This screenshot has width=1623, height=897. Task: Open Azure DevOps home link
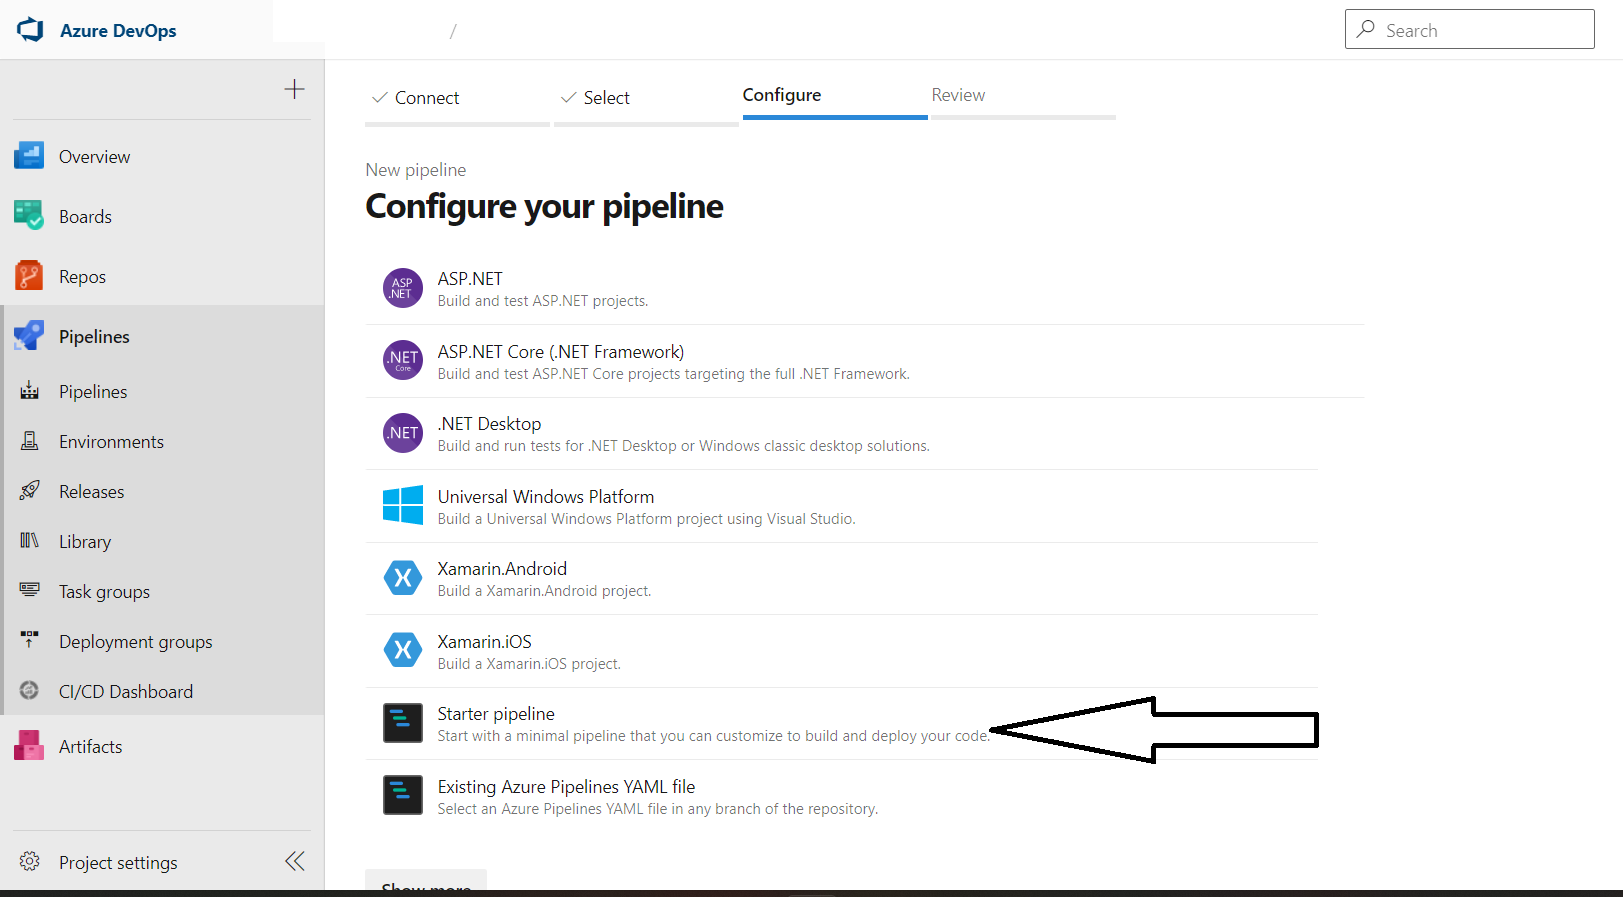[x=118, y=31]
